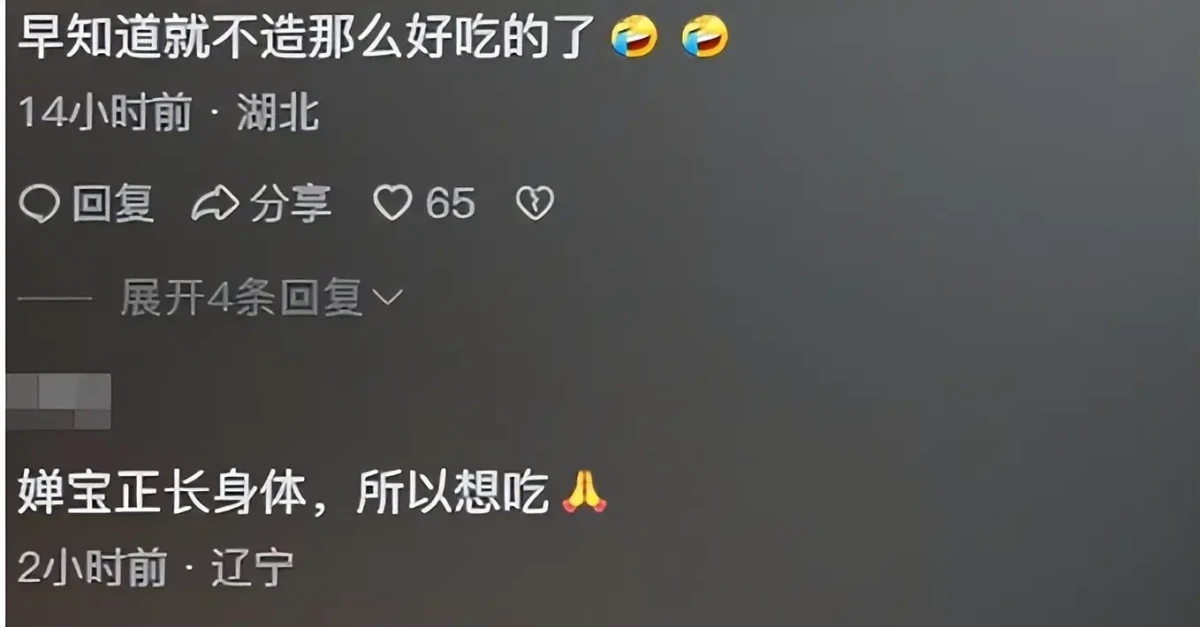
Task: Click the first laughing-crying emoji
Action: [636, 38]
